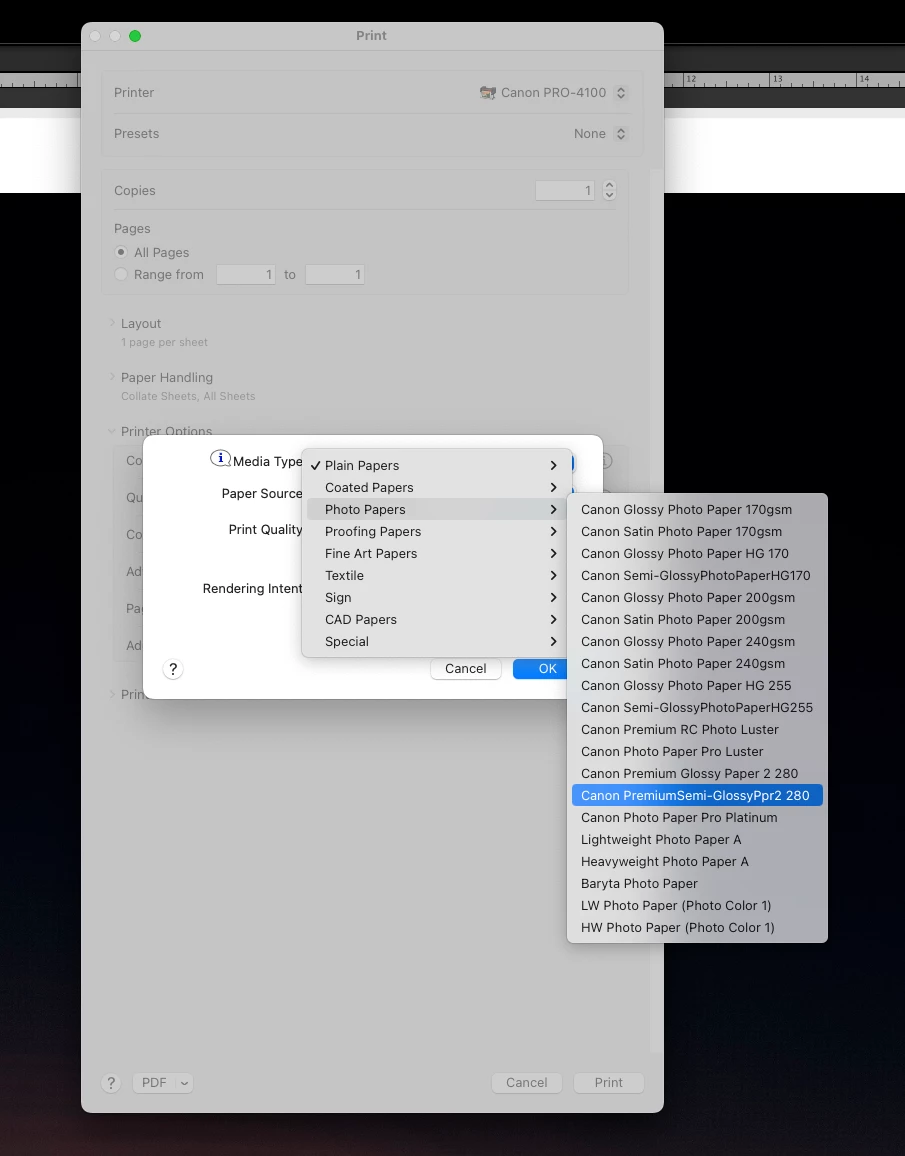Click the green zoom window button
Image resolution: width=905 pixels, height=1156 pixels.
135,36
